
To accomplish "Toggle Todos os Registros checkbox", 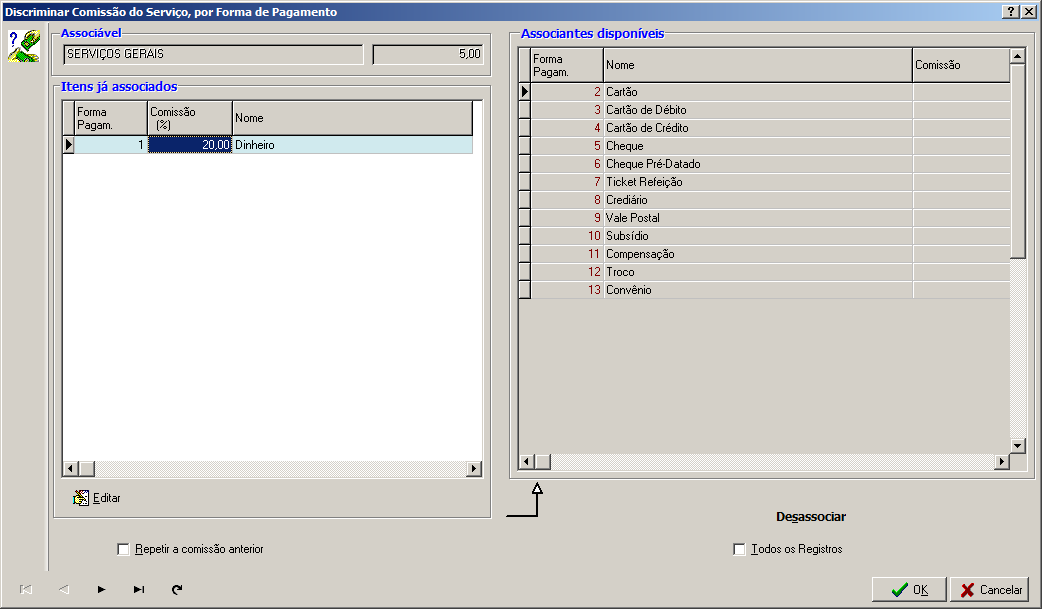I will [x=739, y=549].
